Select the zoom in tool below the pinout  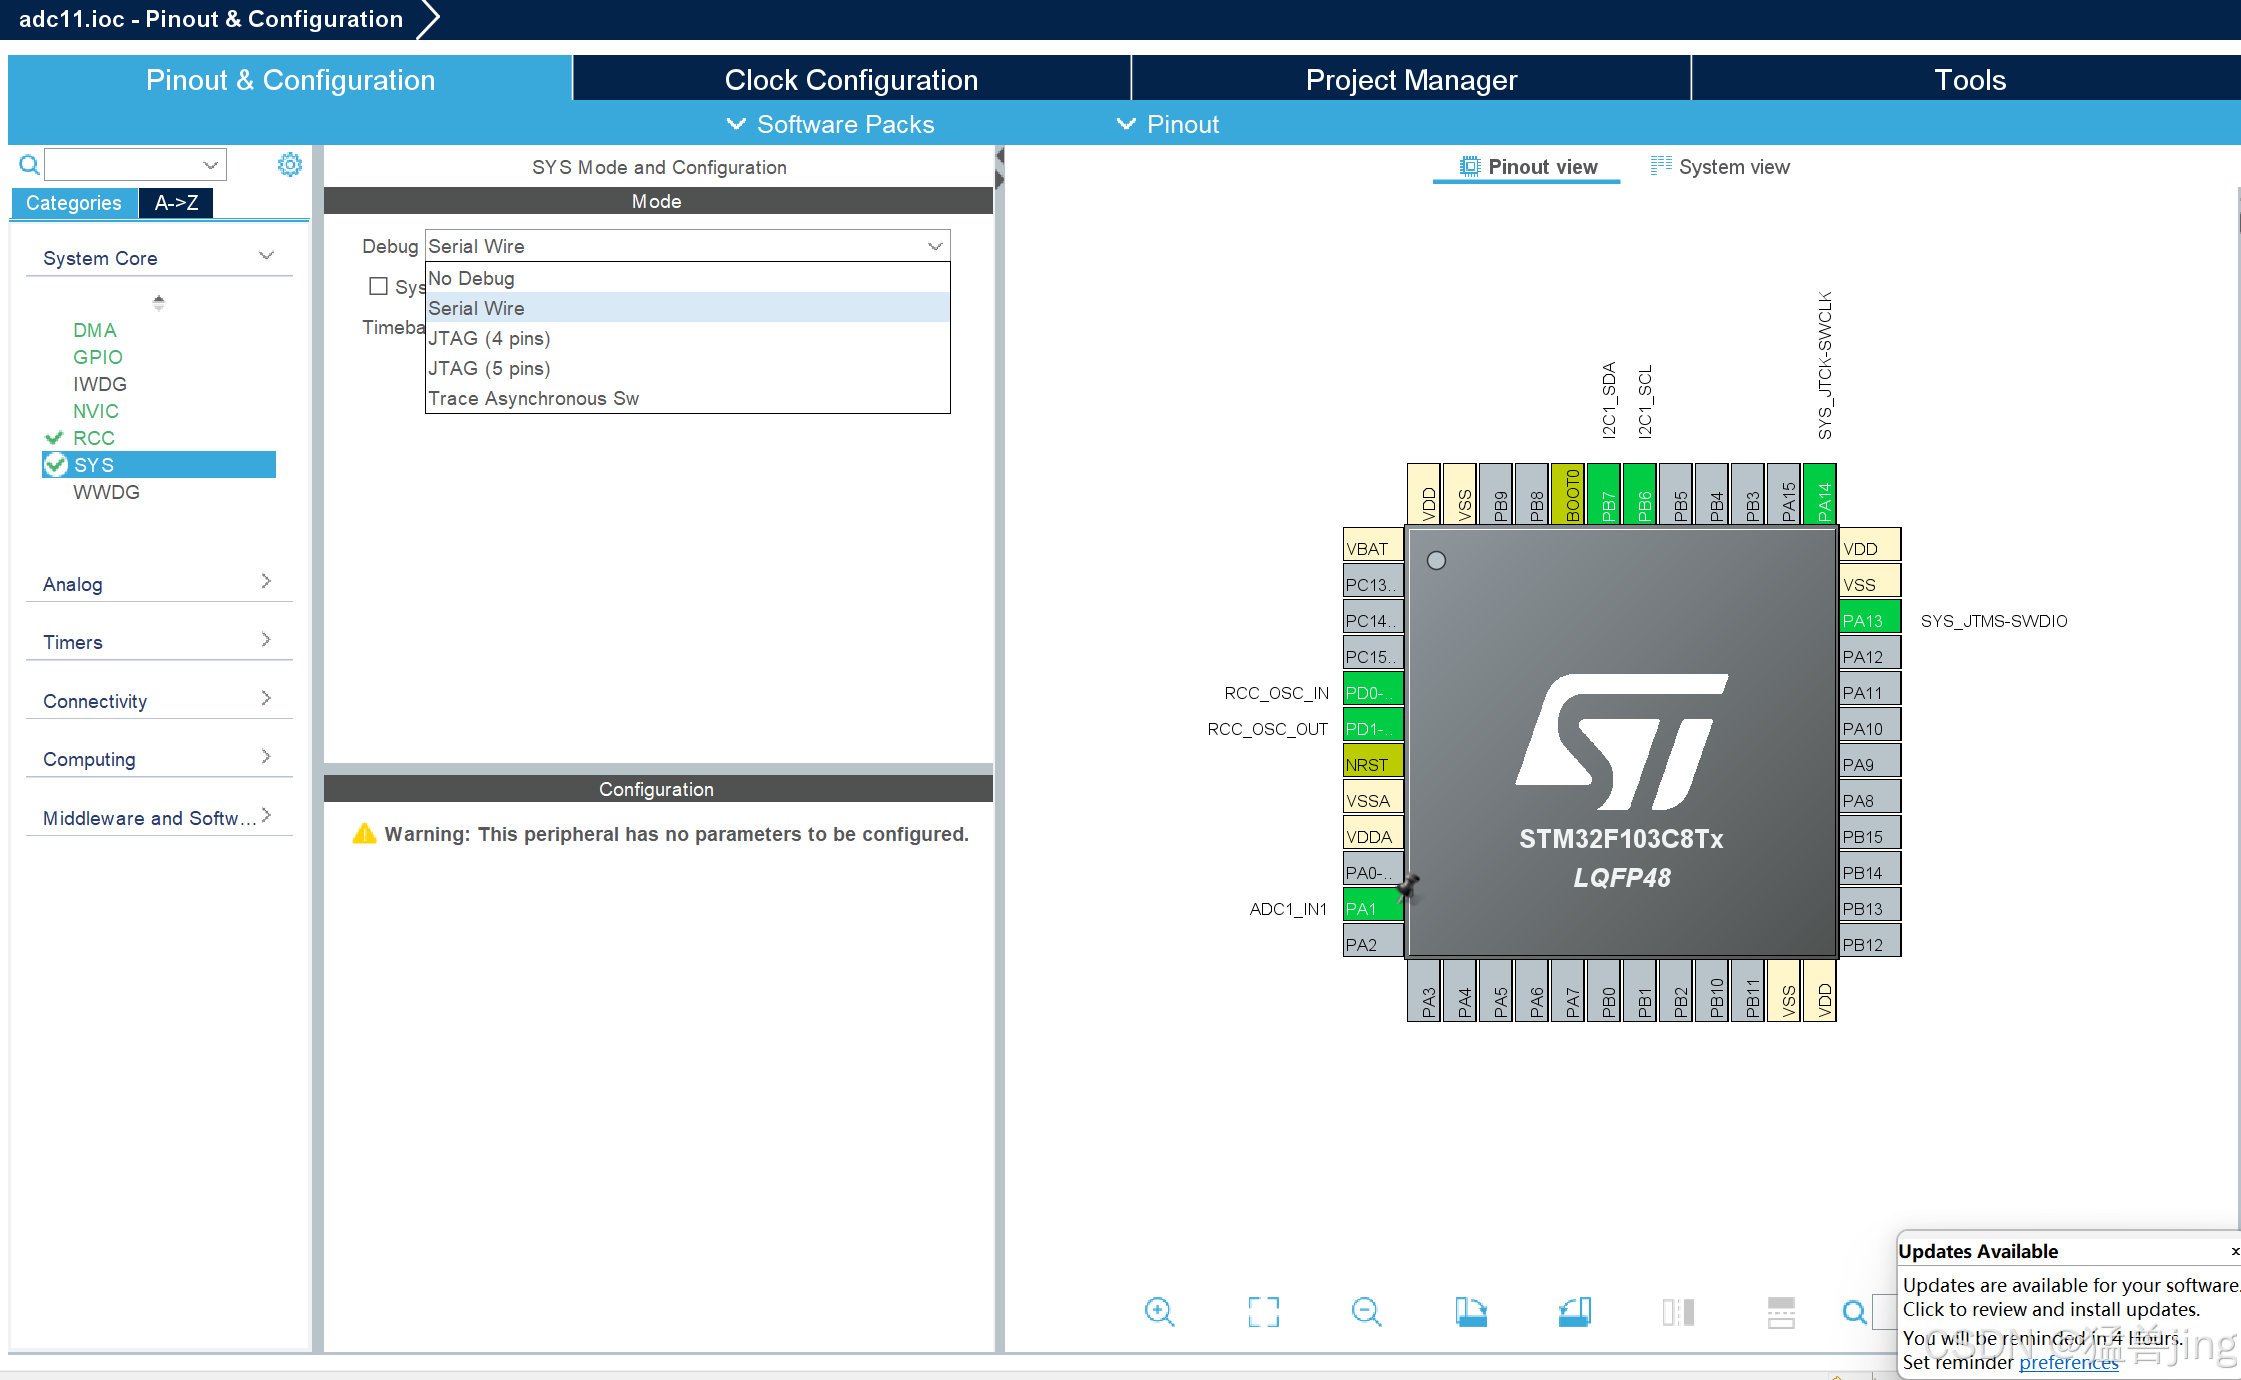pos(1159,1311)
